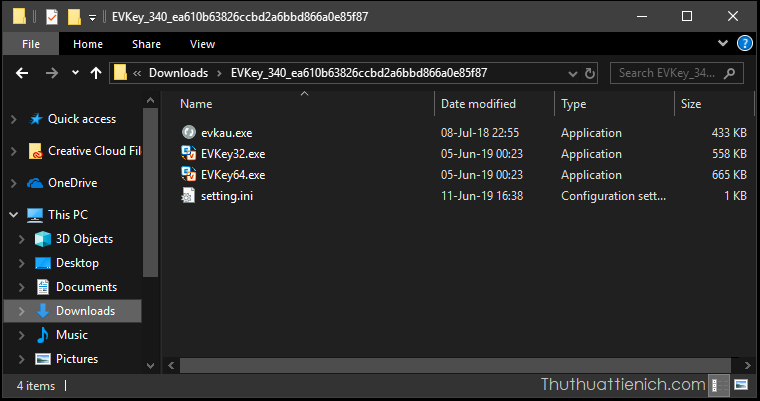
Task: Collapse the This PC tree node
Action: coord(13,215)
